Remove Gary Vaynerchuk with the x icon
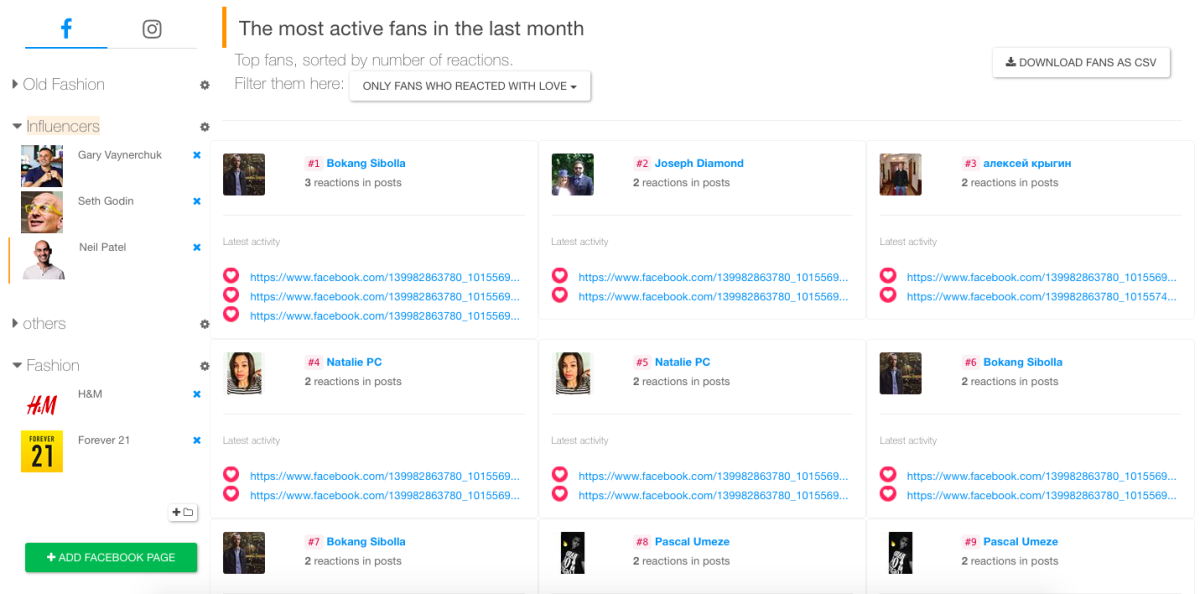The width and height of the screenshot is (1200, 594). click(197, 155)
